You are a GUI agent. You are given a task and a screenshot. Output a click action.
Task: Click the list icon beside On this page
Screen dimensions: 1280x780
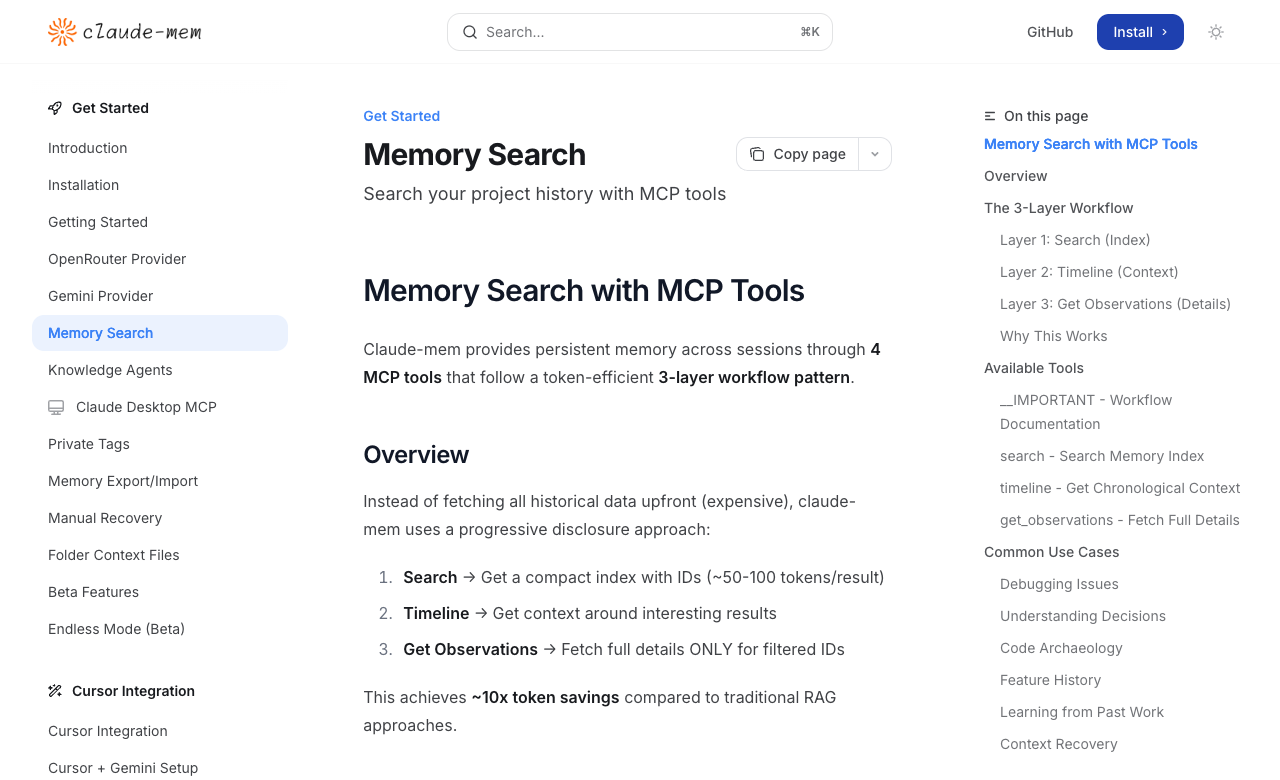coord(990,116)
